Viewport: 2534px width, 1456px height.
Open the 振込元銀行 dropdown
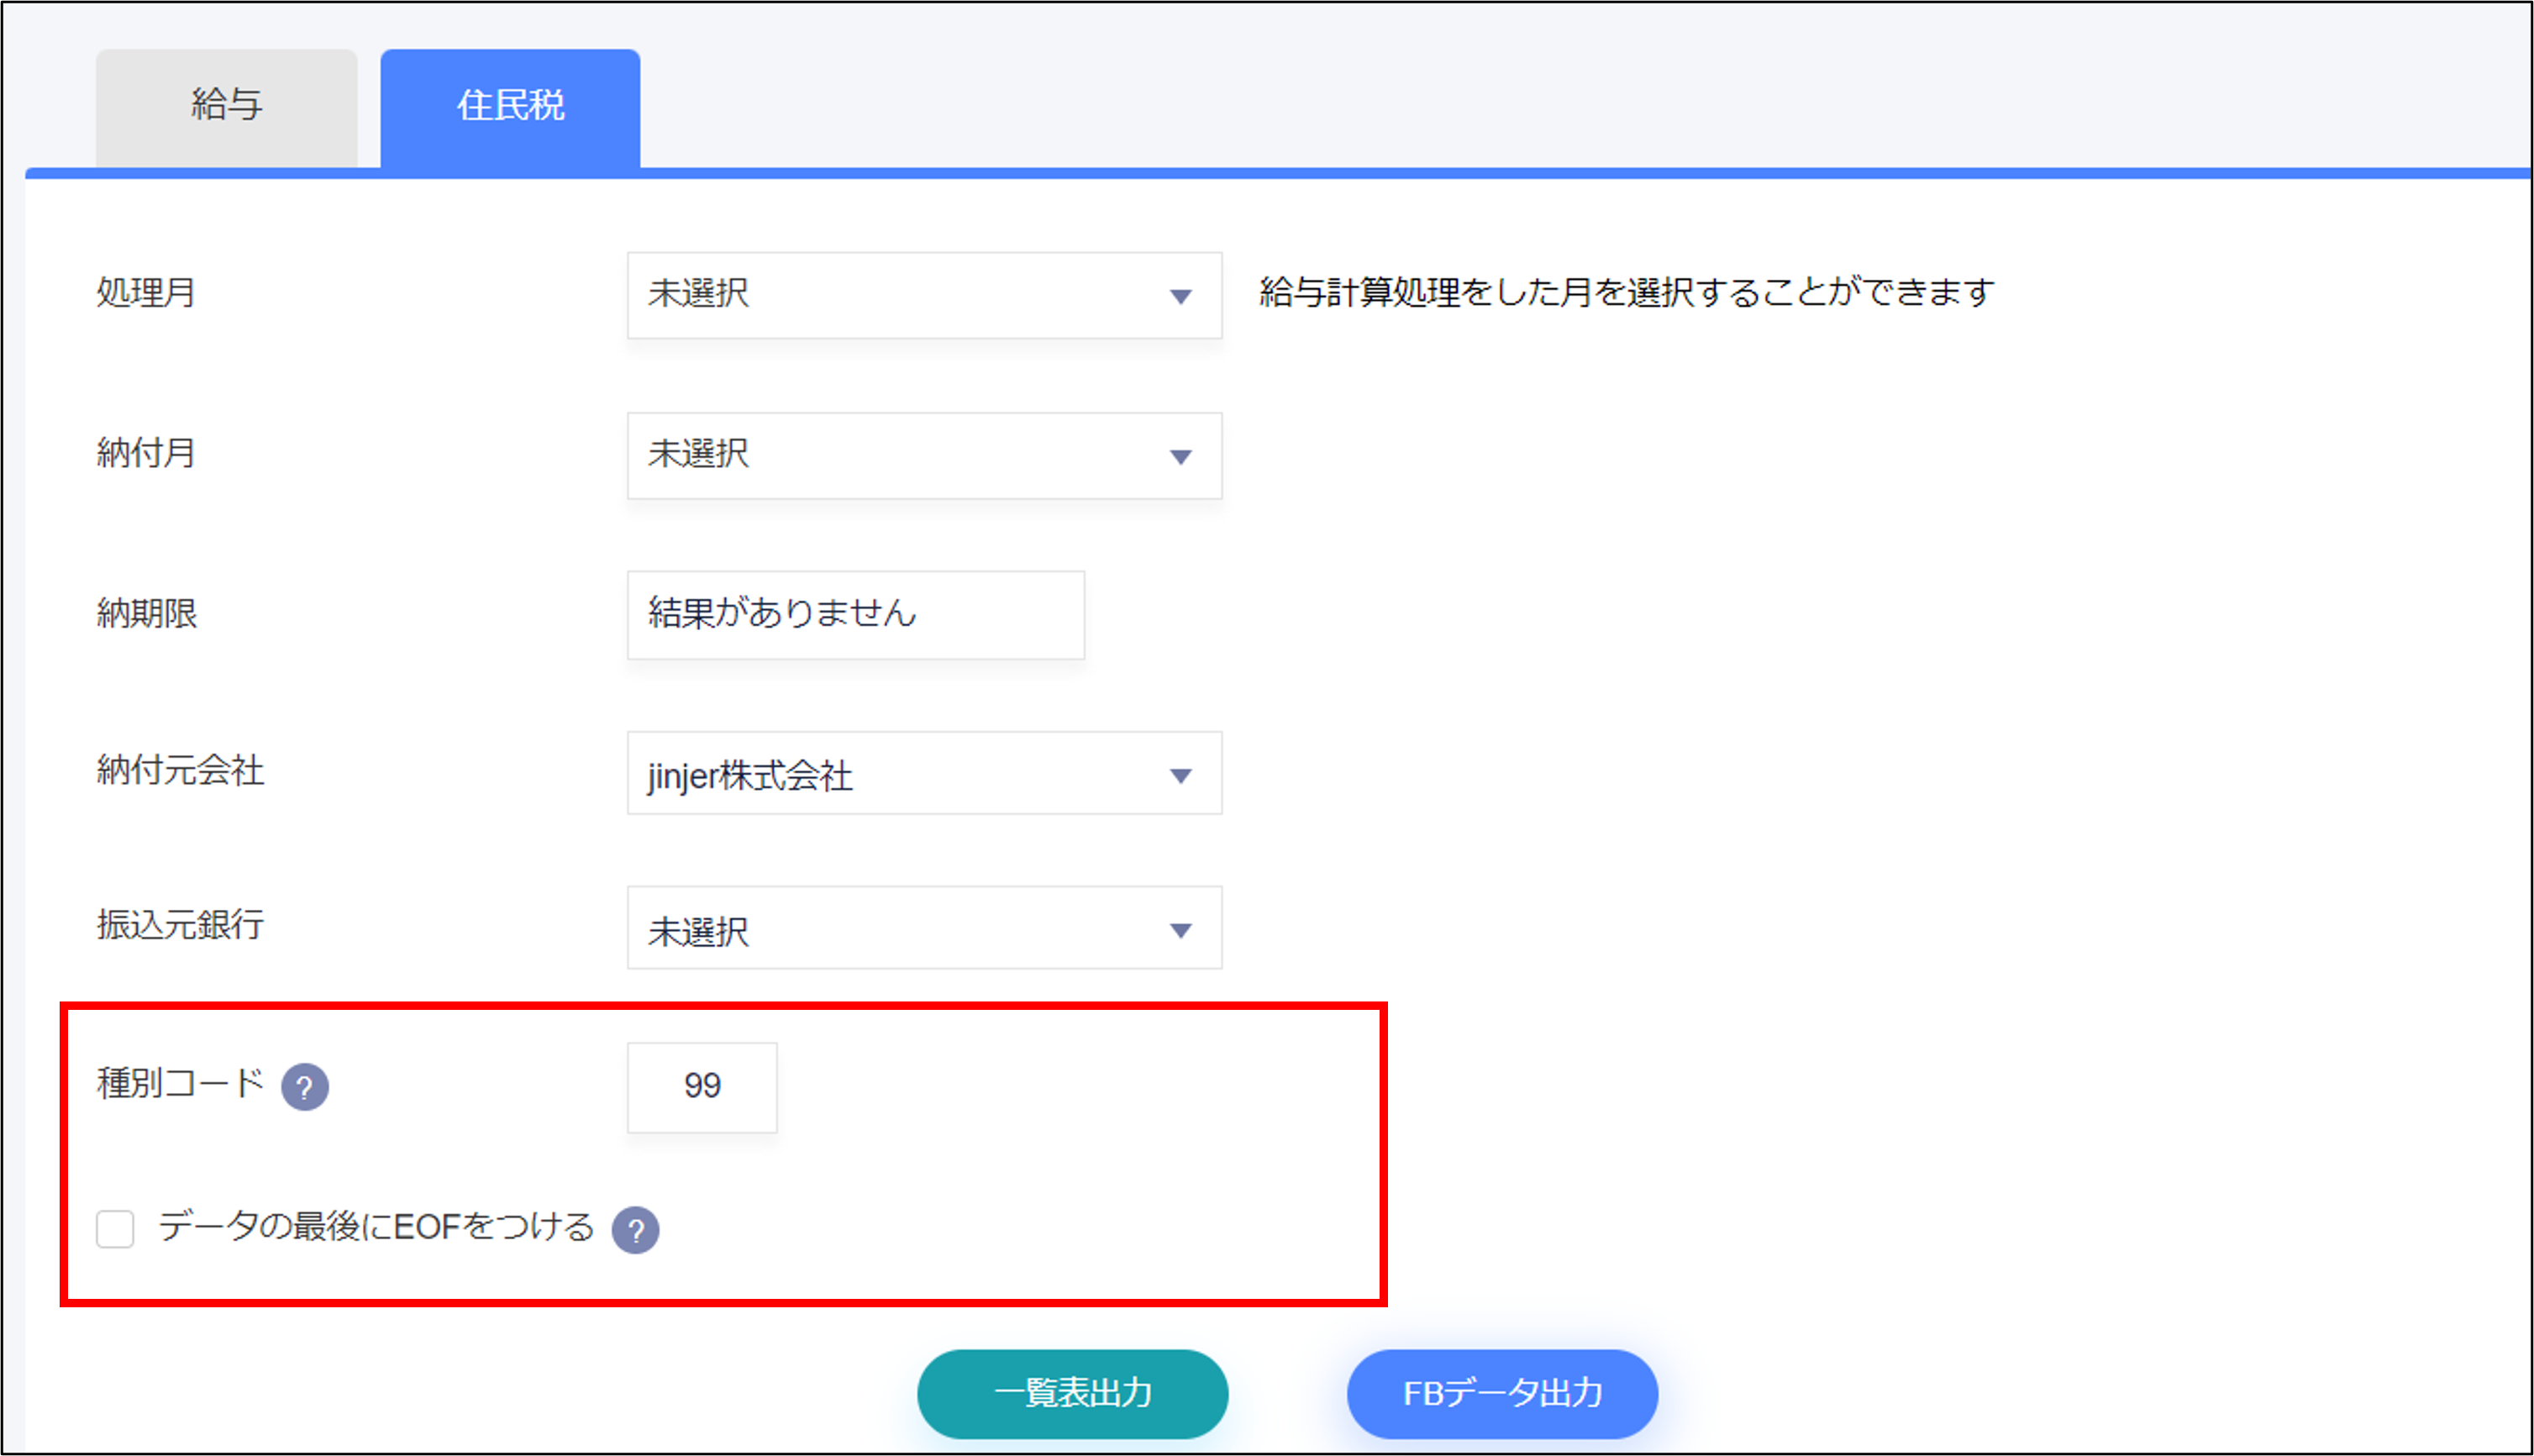(900, 929)
